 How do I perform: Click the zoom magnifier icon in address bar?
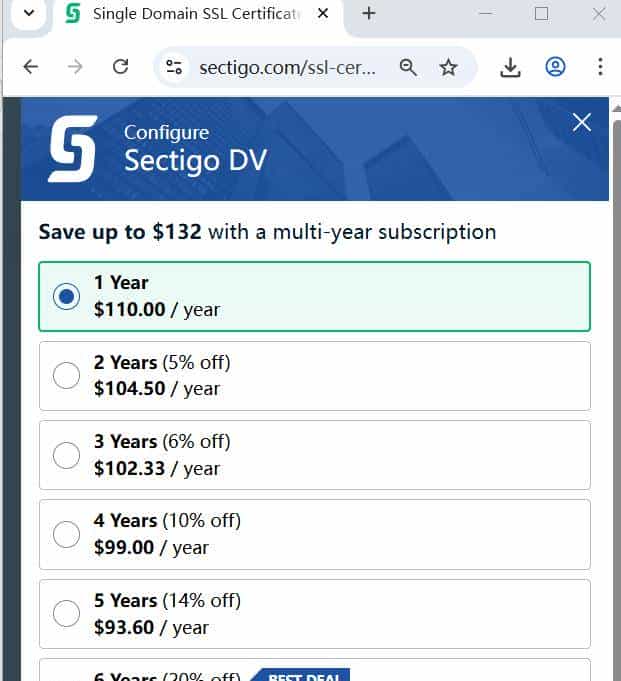(407, 67)
